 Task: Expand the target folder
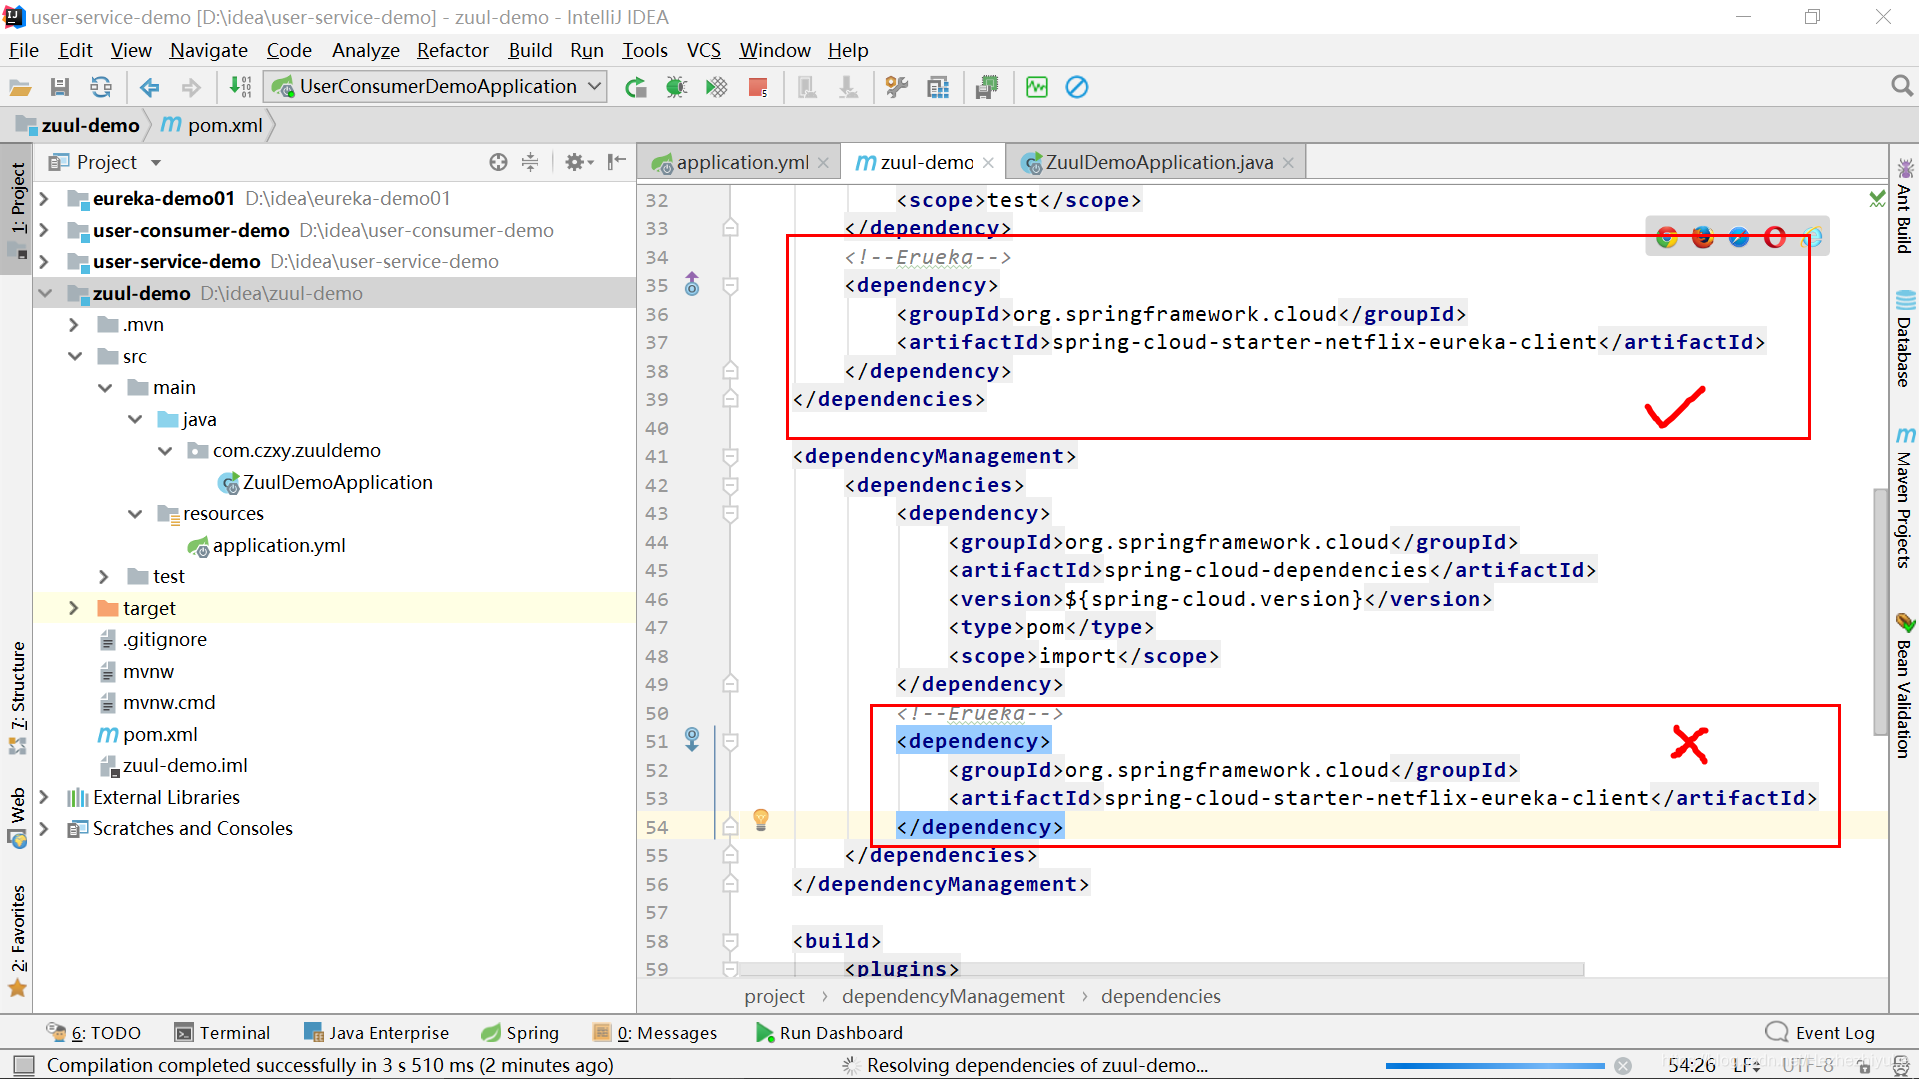[x=74, y=608]
